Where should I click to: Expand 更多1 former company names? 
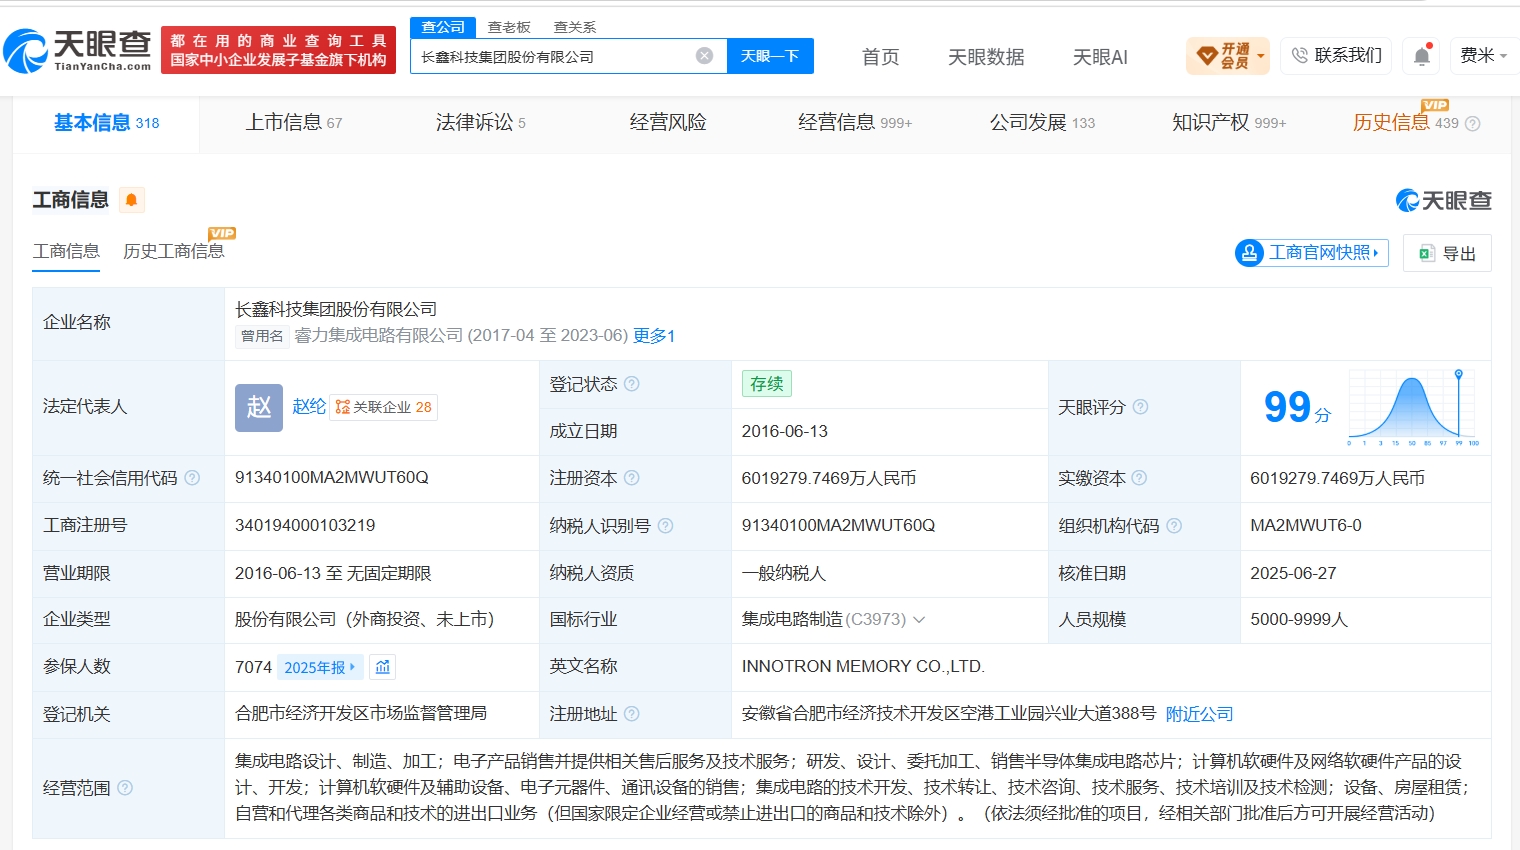point(654,336)
